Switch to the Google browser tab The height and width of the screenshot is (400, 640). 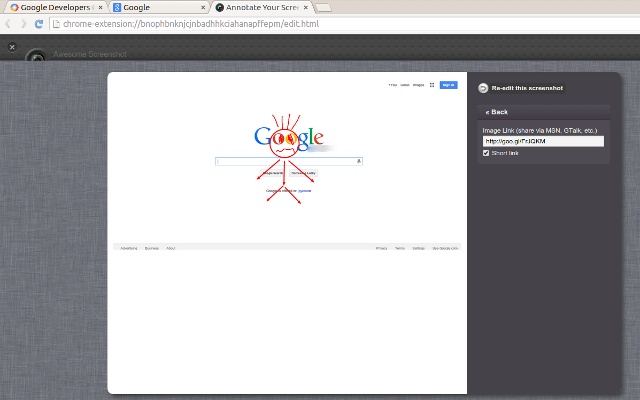158,7
